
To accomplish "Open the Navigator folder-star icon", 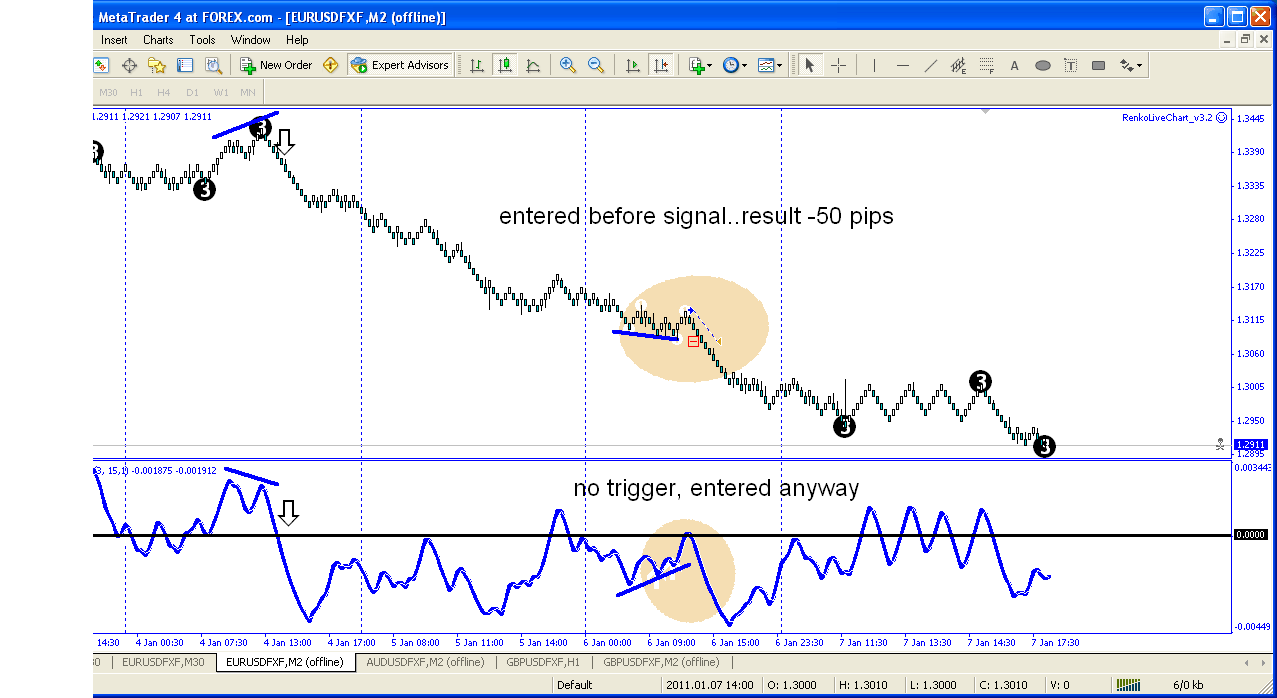I will pyautogui.click(x=157, y=65).
